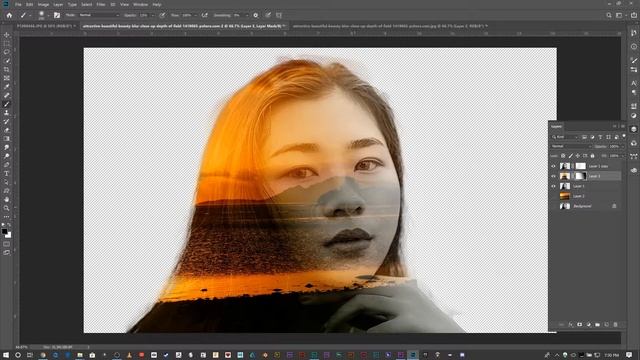Toggle lock image pixels brush icon
The image size is (640, 360).
(571, 156)
